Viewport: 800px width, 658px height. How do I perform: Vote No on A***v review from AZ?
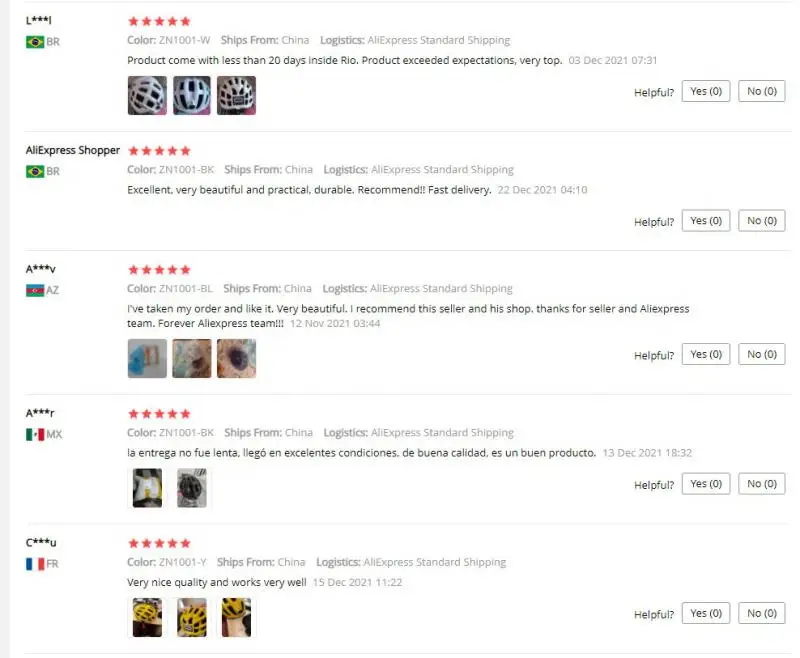coord(762,355)
